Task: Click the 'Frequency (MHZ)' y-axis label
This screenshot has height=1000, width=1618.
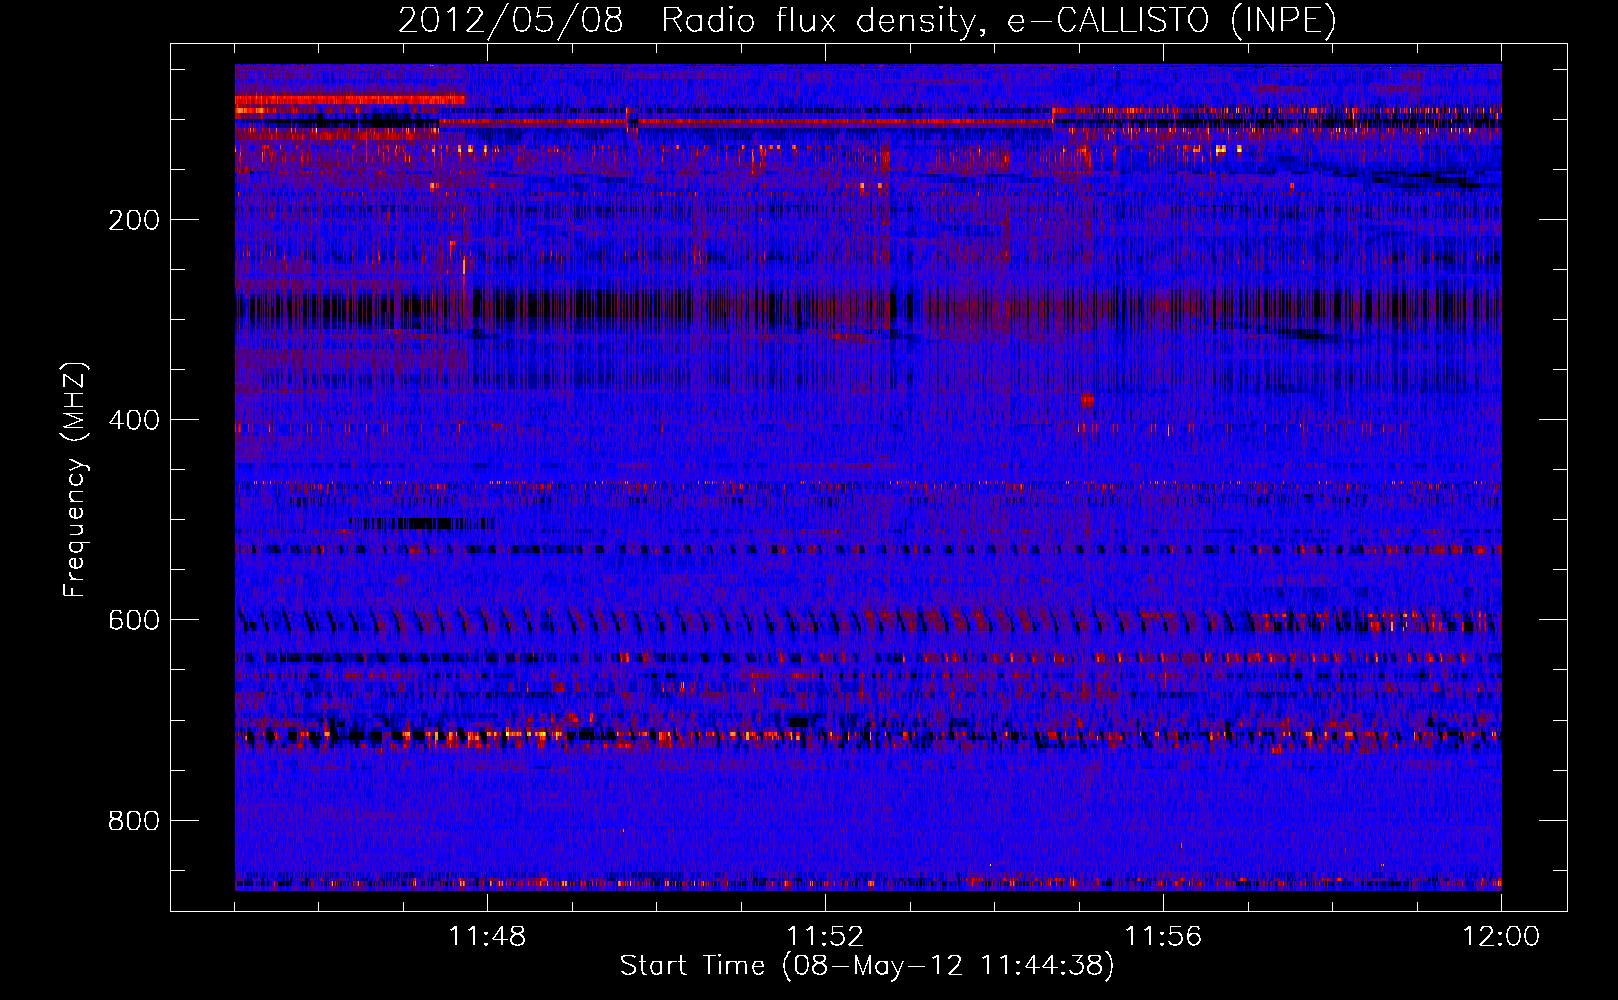Action: click(x=75, y=480)
